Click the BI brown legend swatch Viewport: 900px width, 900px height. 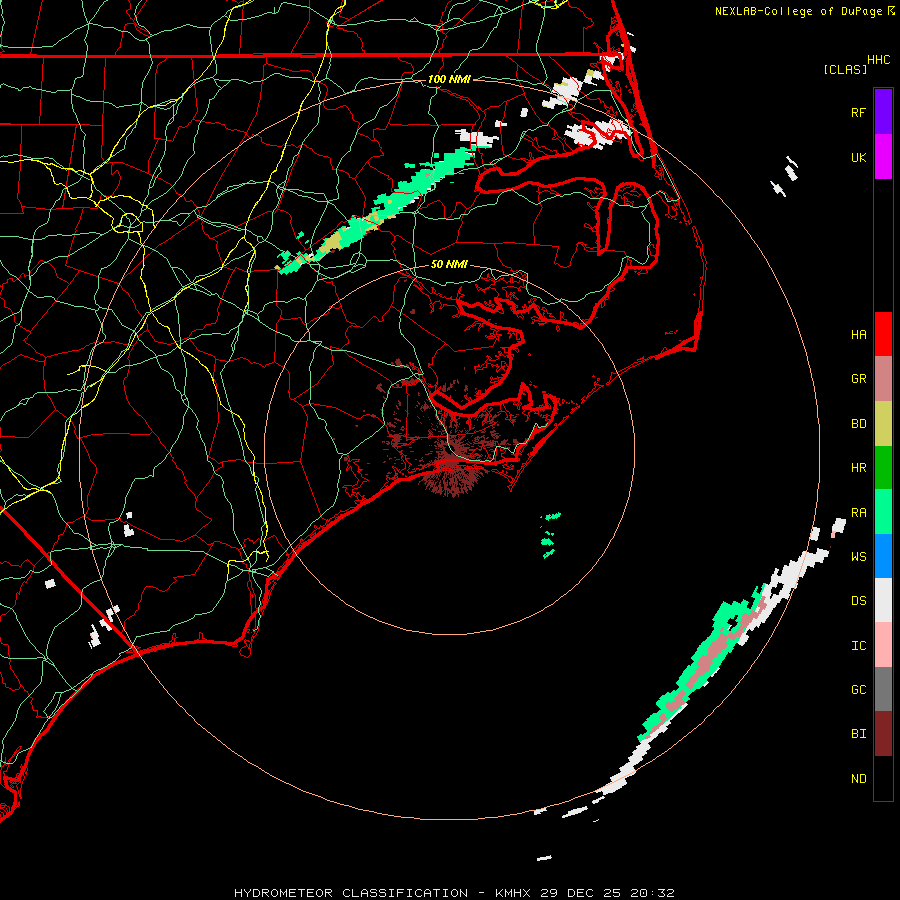point(883,734)
